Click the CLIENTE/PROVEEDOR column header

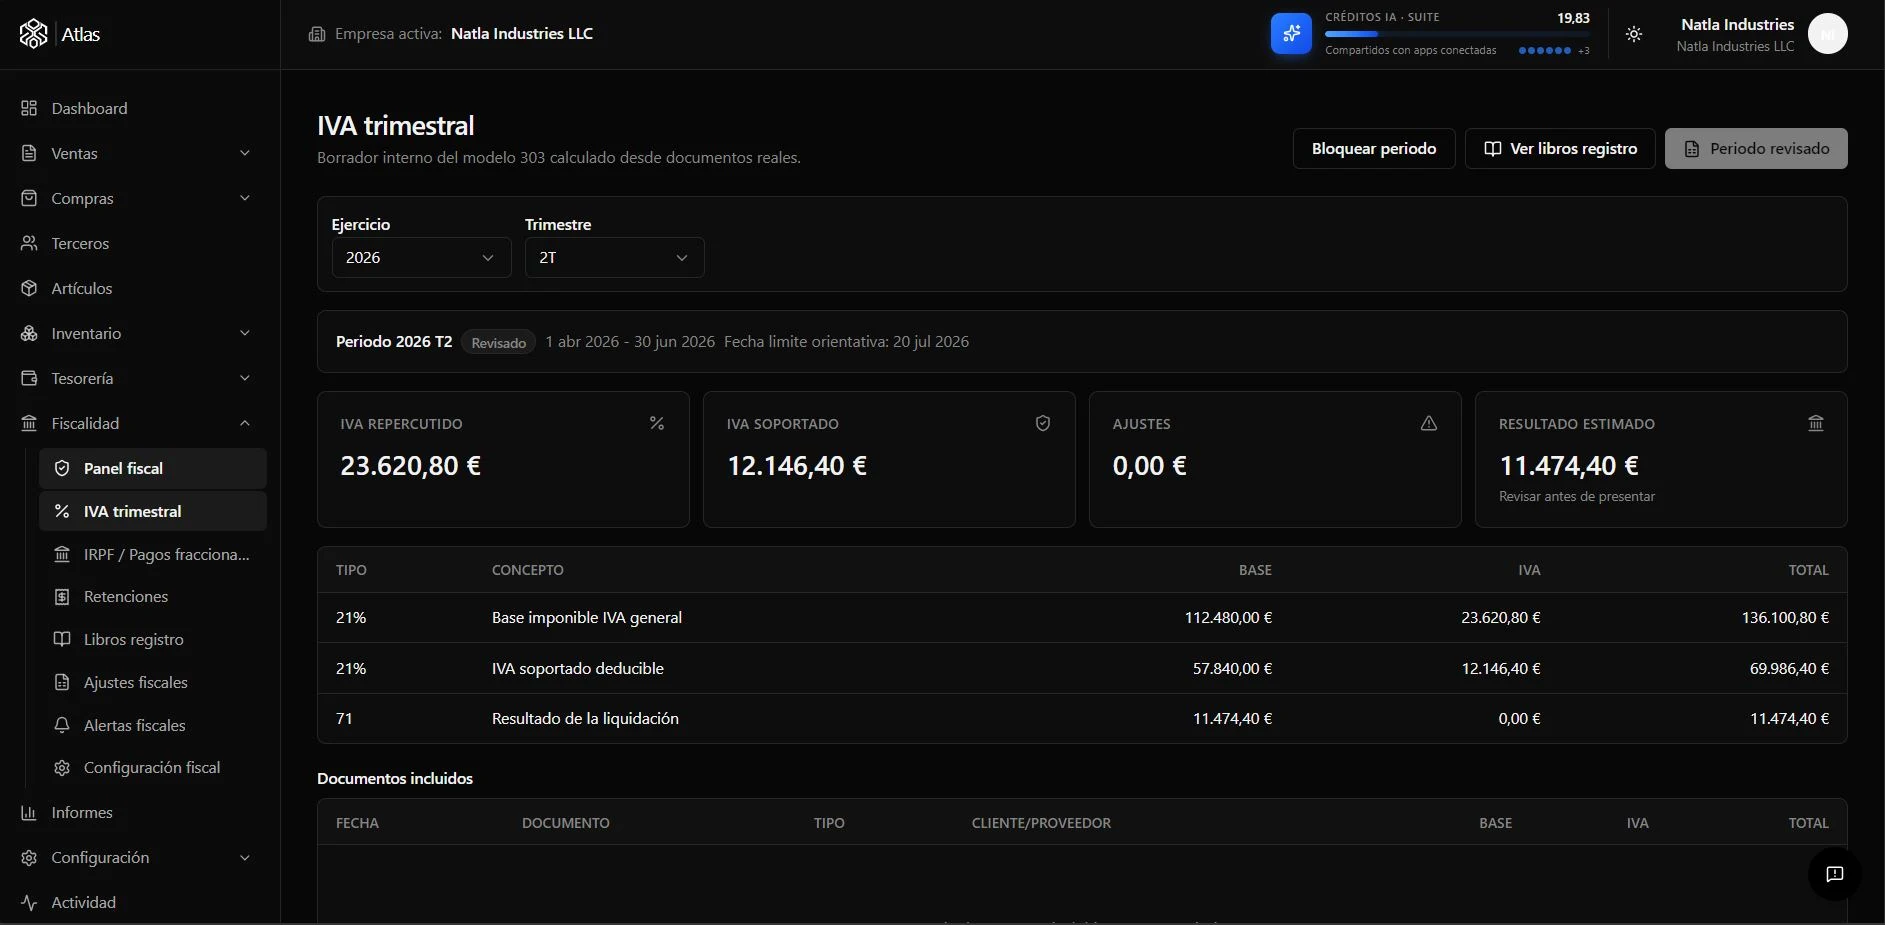point(1041,823)
